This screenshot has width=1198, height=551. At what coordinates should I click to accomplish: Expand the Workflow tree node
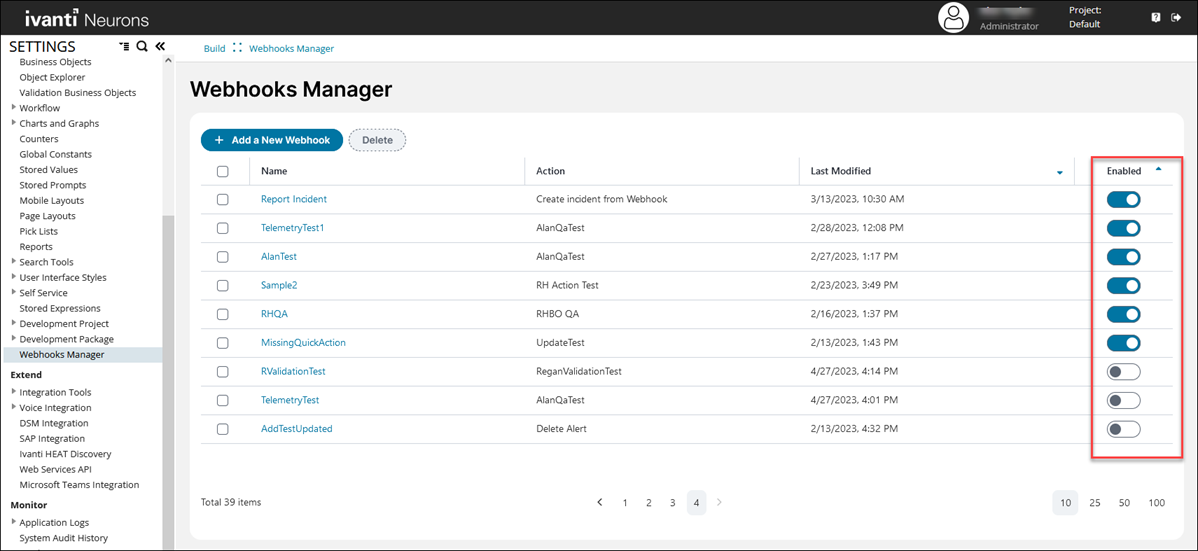(x=14, y=108)
